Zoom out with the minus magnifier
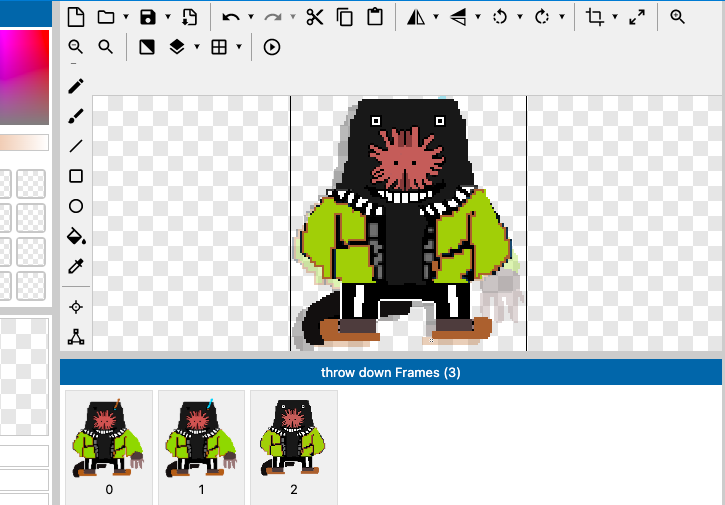Screen dimensions: 725x505 pyautogui.click(x=76, y=47)
